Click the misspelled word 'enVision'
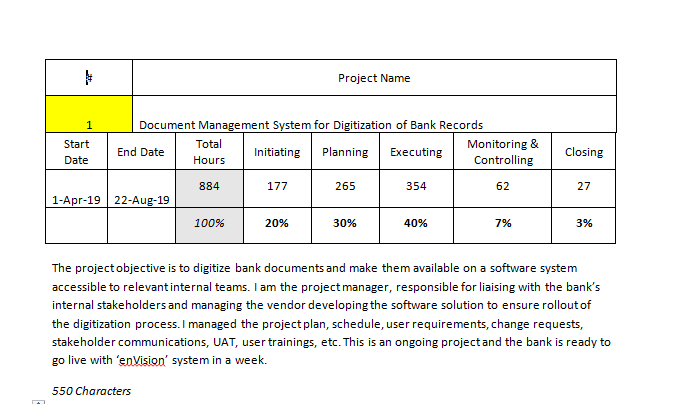This screenshot has height=404, width=687. point(142,360)
